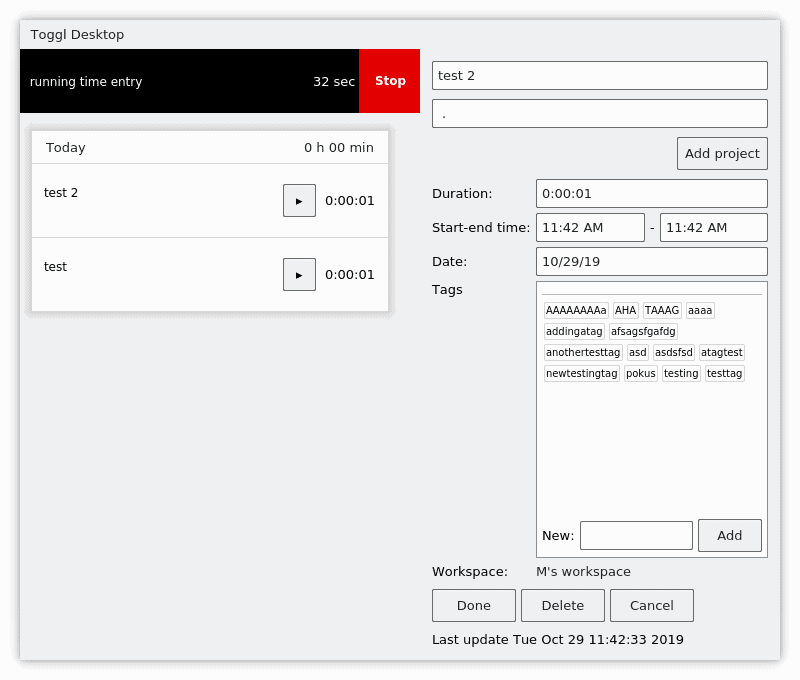Screen dimensions: 800x680
Task: Edit the end time field
Action: [x=713, y=228]
